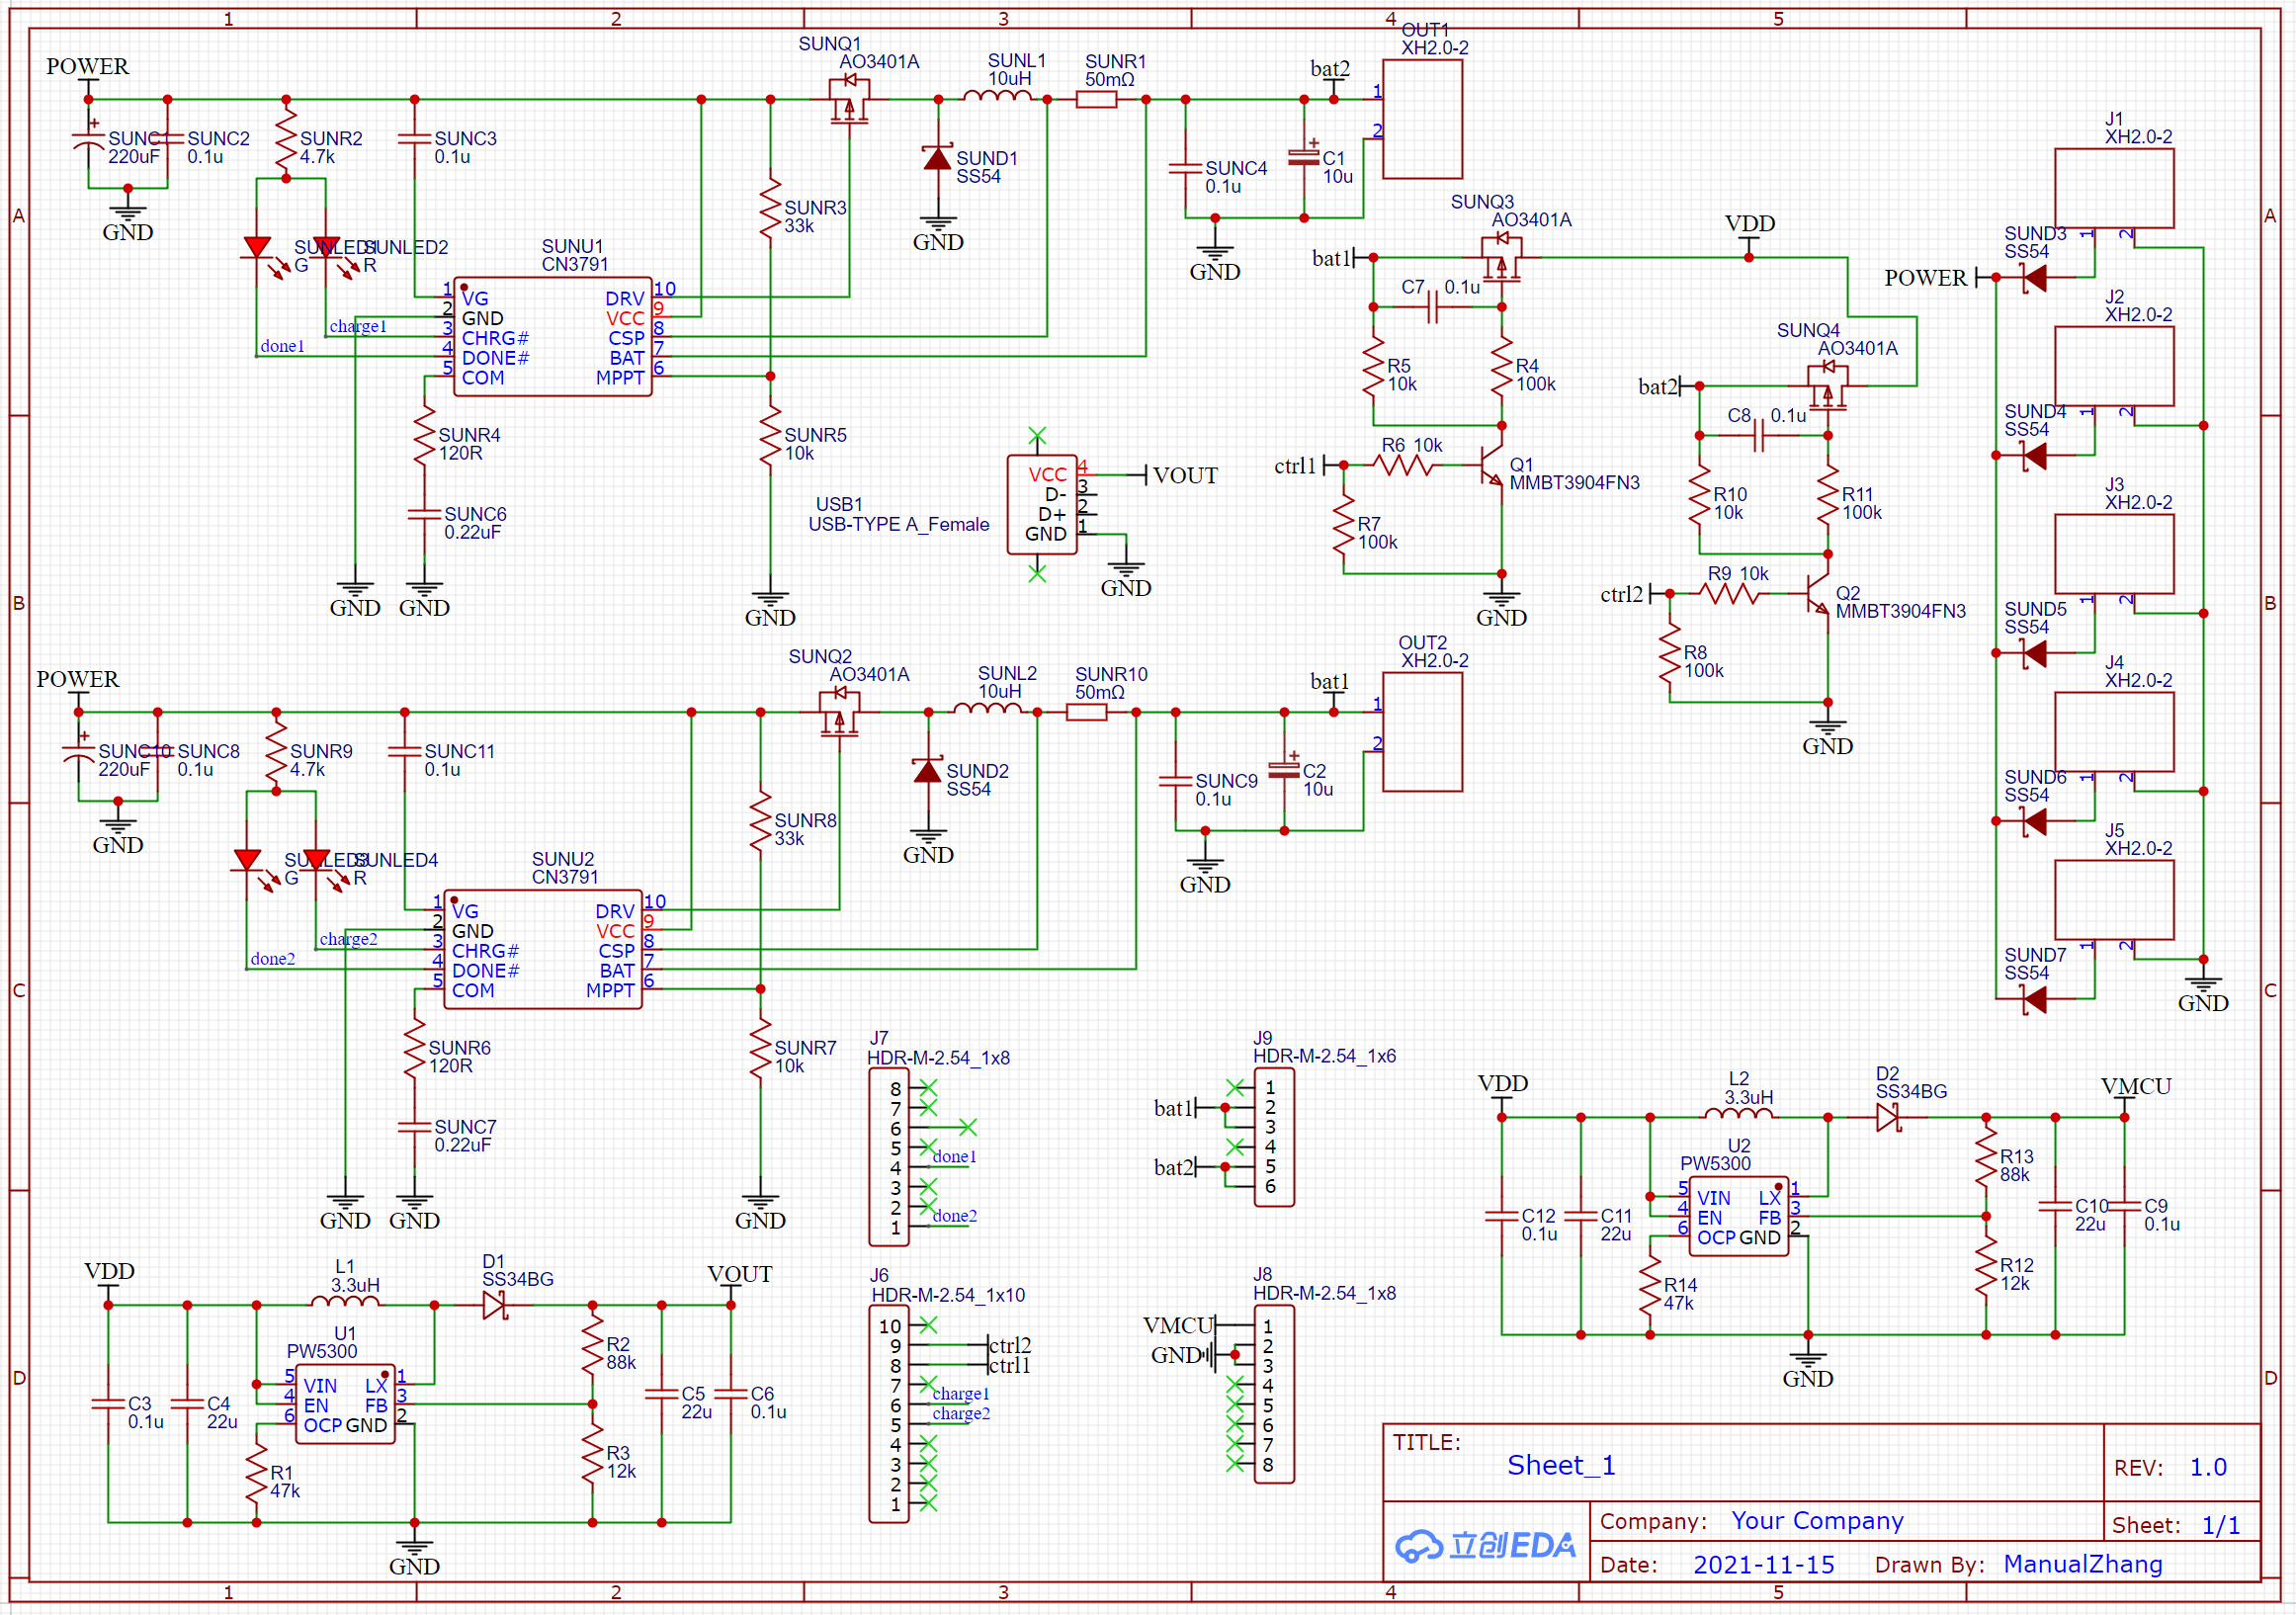The height and width of the screenshot is (1615, 2296).
Task: Click the SUNL2 10uH inductor symbol
Action: (987, 710)
